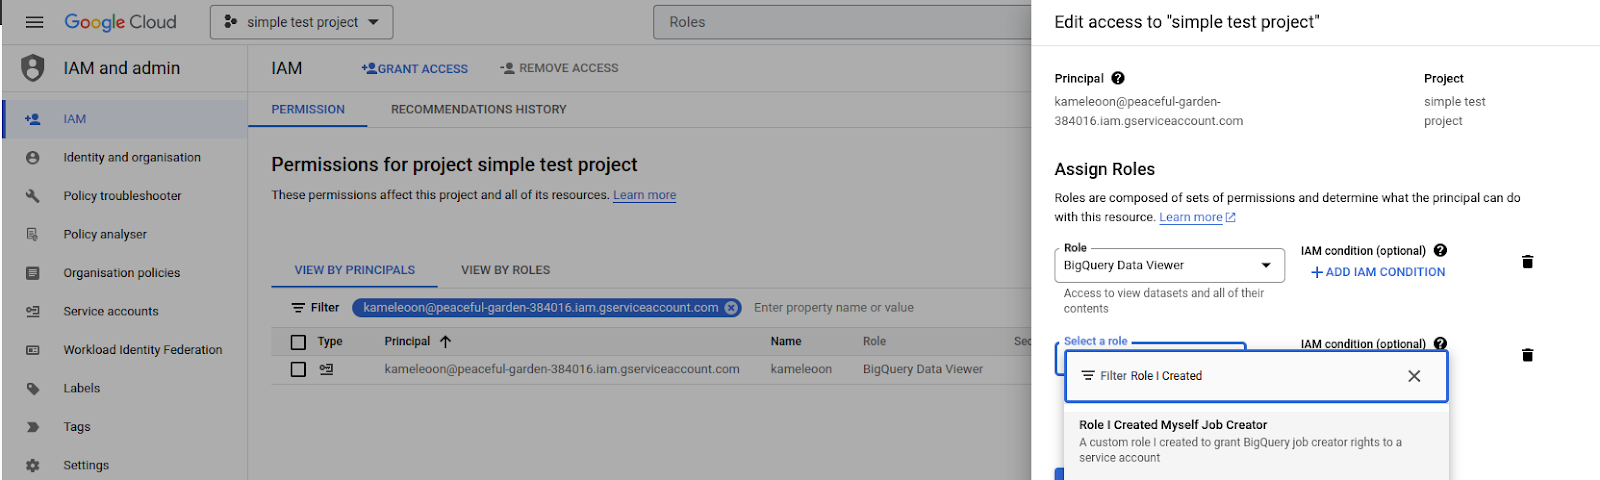Viewport: 1600px width, 480px height.
Task: Open Service accounts in sidebar
Action: 111,311
